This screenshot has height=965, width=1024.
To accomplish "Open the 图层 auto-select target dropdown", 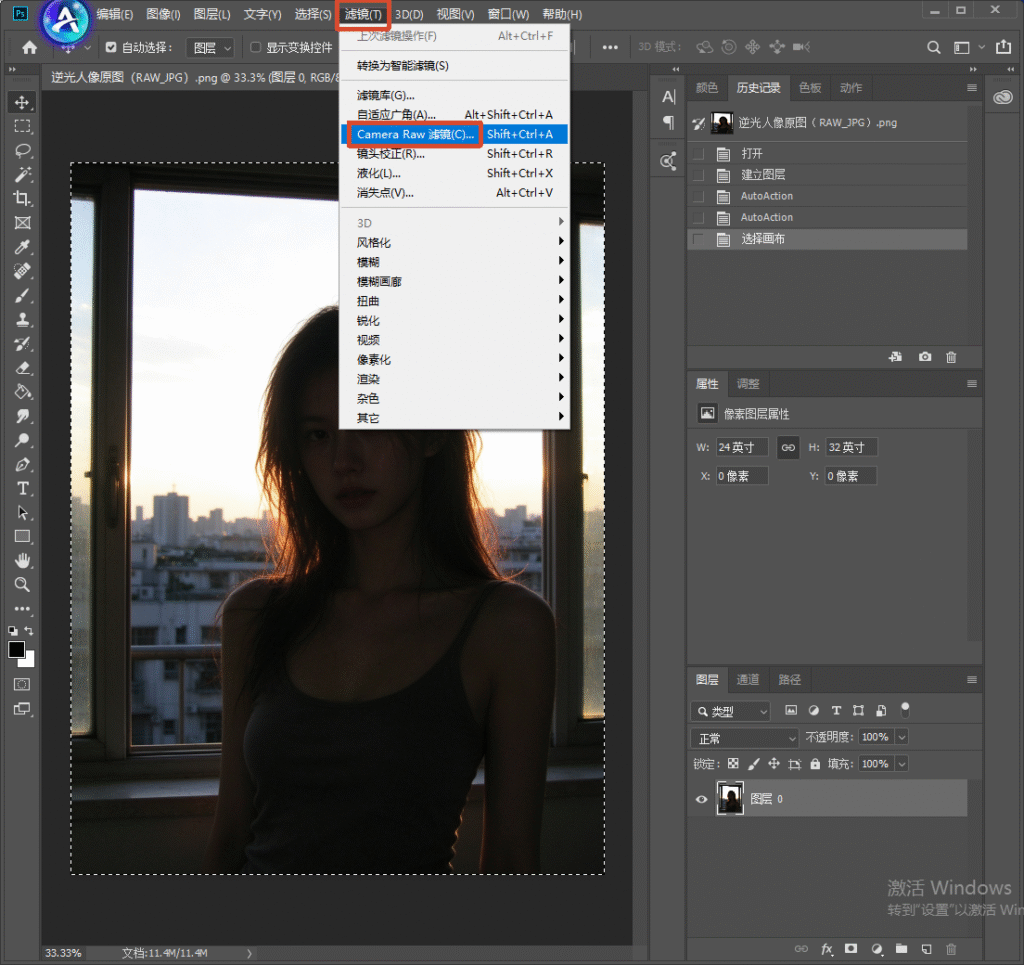I will tap(210, 48).
